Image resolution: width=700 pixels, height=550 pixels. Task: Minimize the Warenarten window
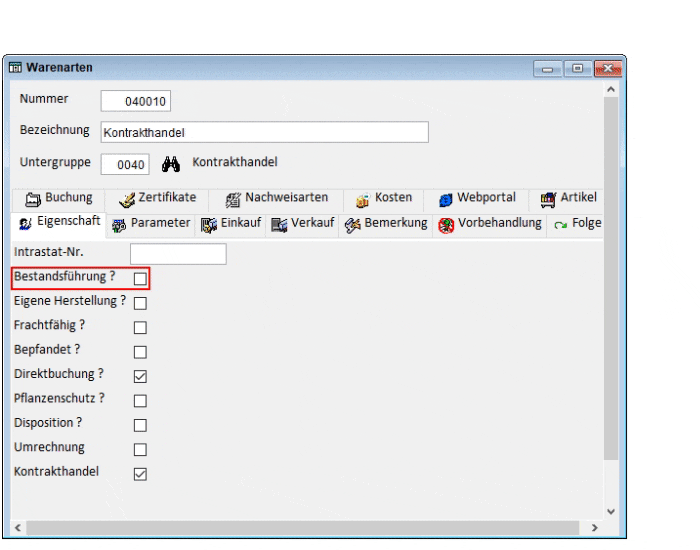click(x=548, y=69)
